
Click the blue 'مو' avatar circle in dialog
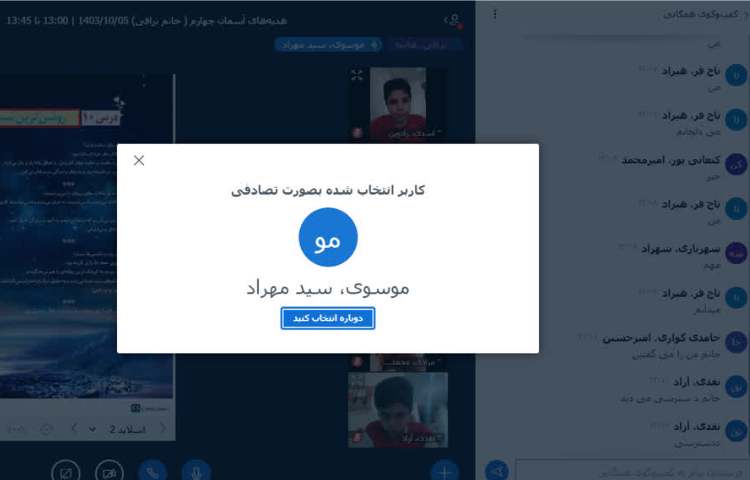328,237
